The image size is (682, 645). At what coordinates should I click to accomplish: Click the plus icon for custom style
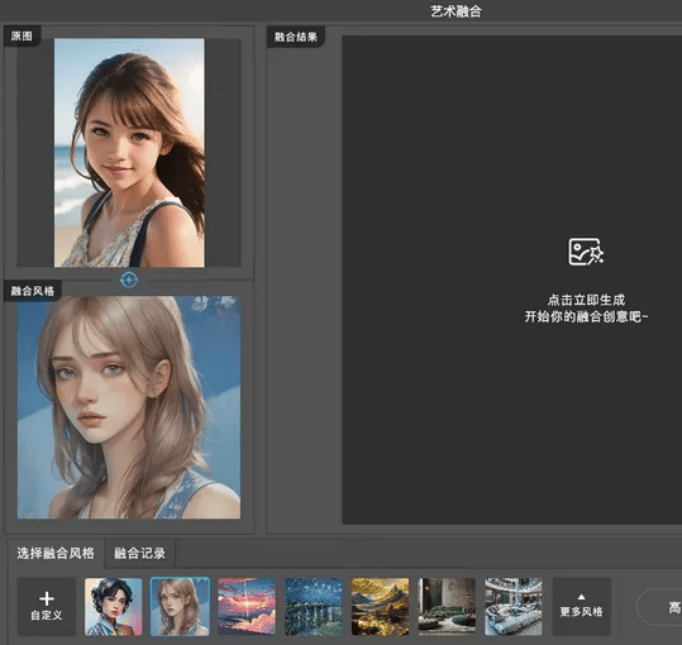(47, 598)
